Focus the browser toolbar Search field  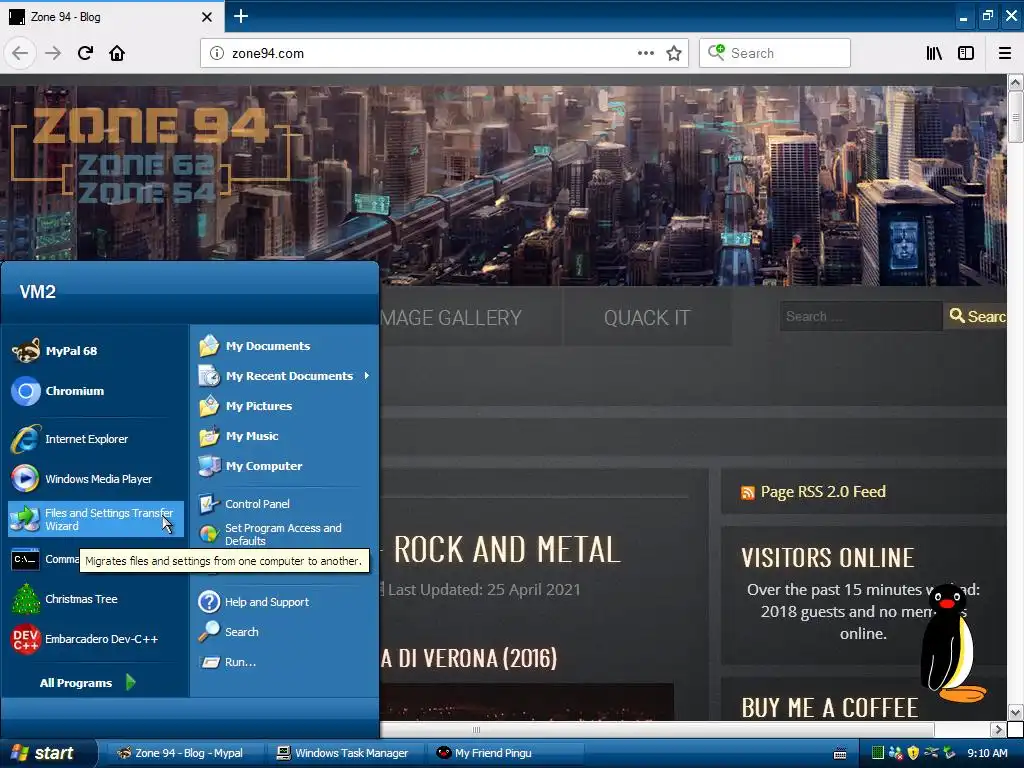click(775, 53)
